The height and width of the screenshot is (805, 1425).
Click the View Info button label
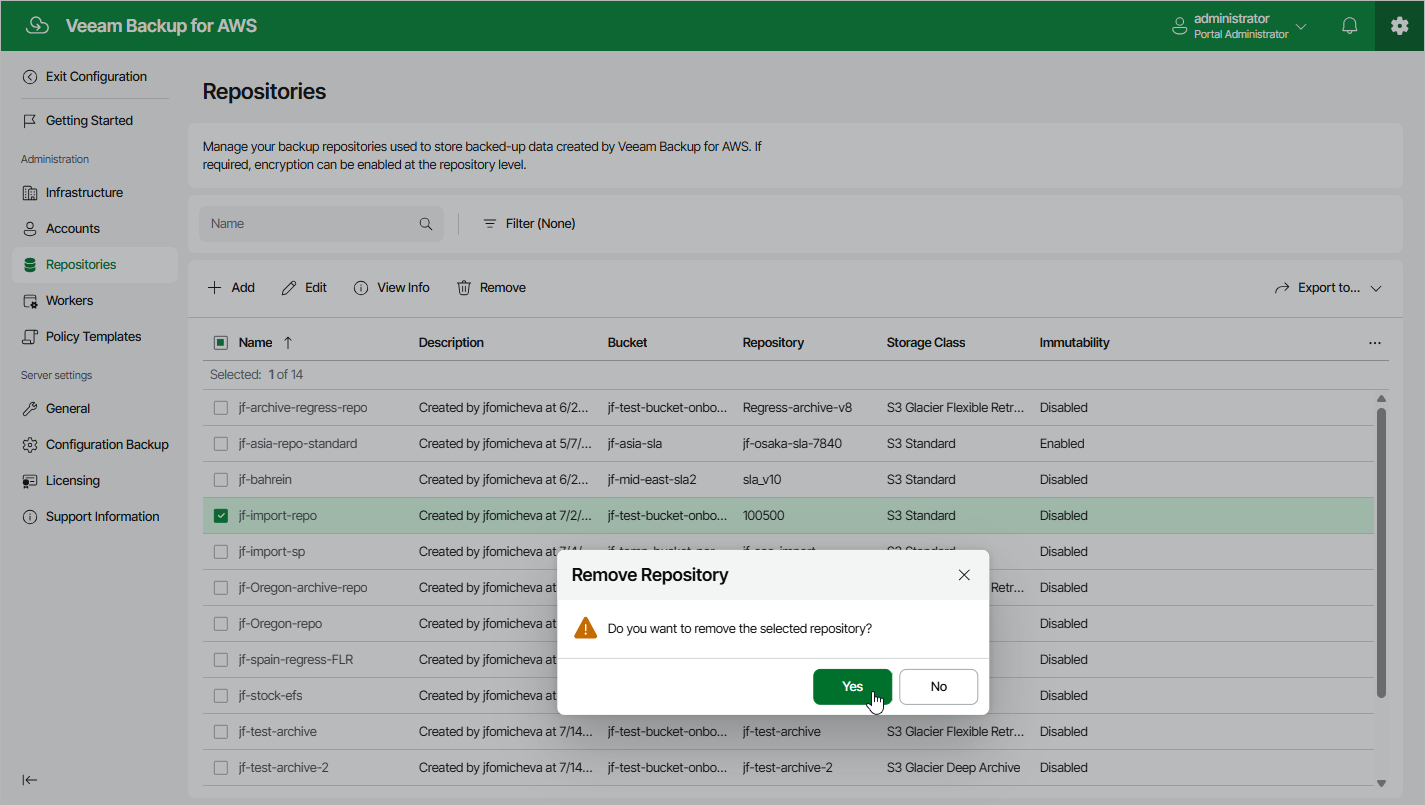[403, 288]
